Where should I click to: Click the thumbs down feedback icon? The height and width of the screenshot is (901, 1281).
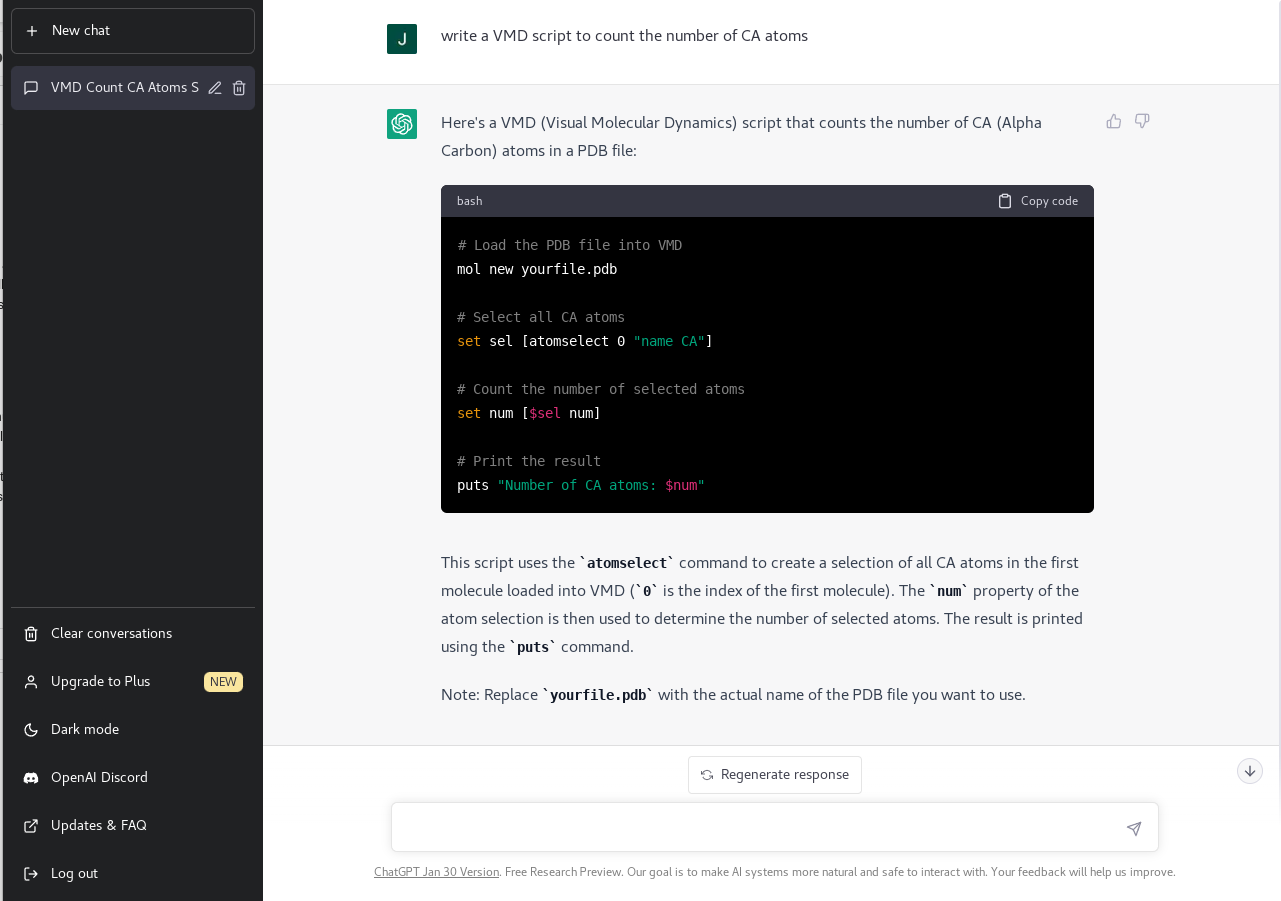[1142, 121]
